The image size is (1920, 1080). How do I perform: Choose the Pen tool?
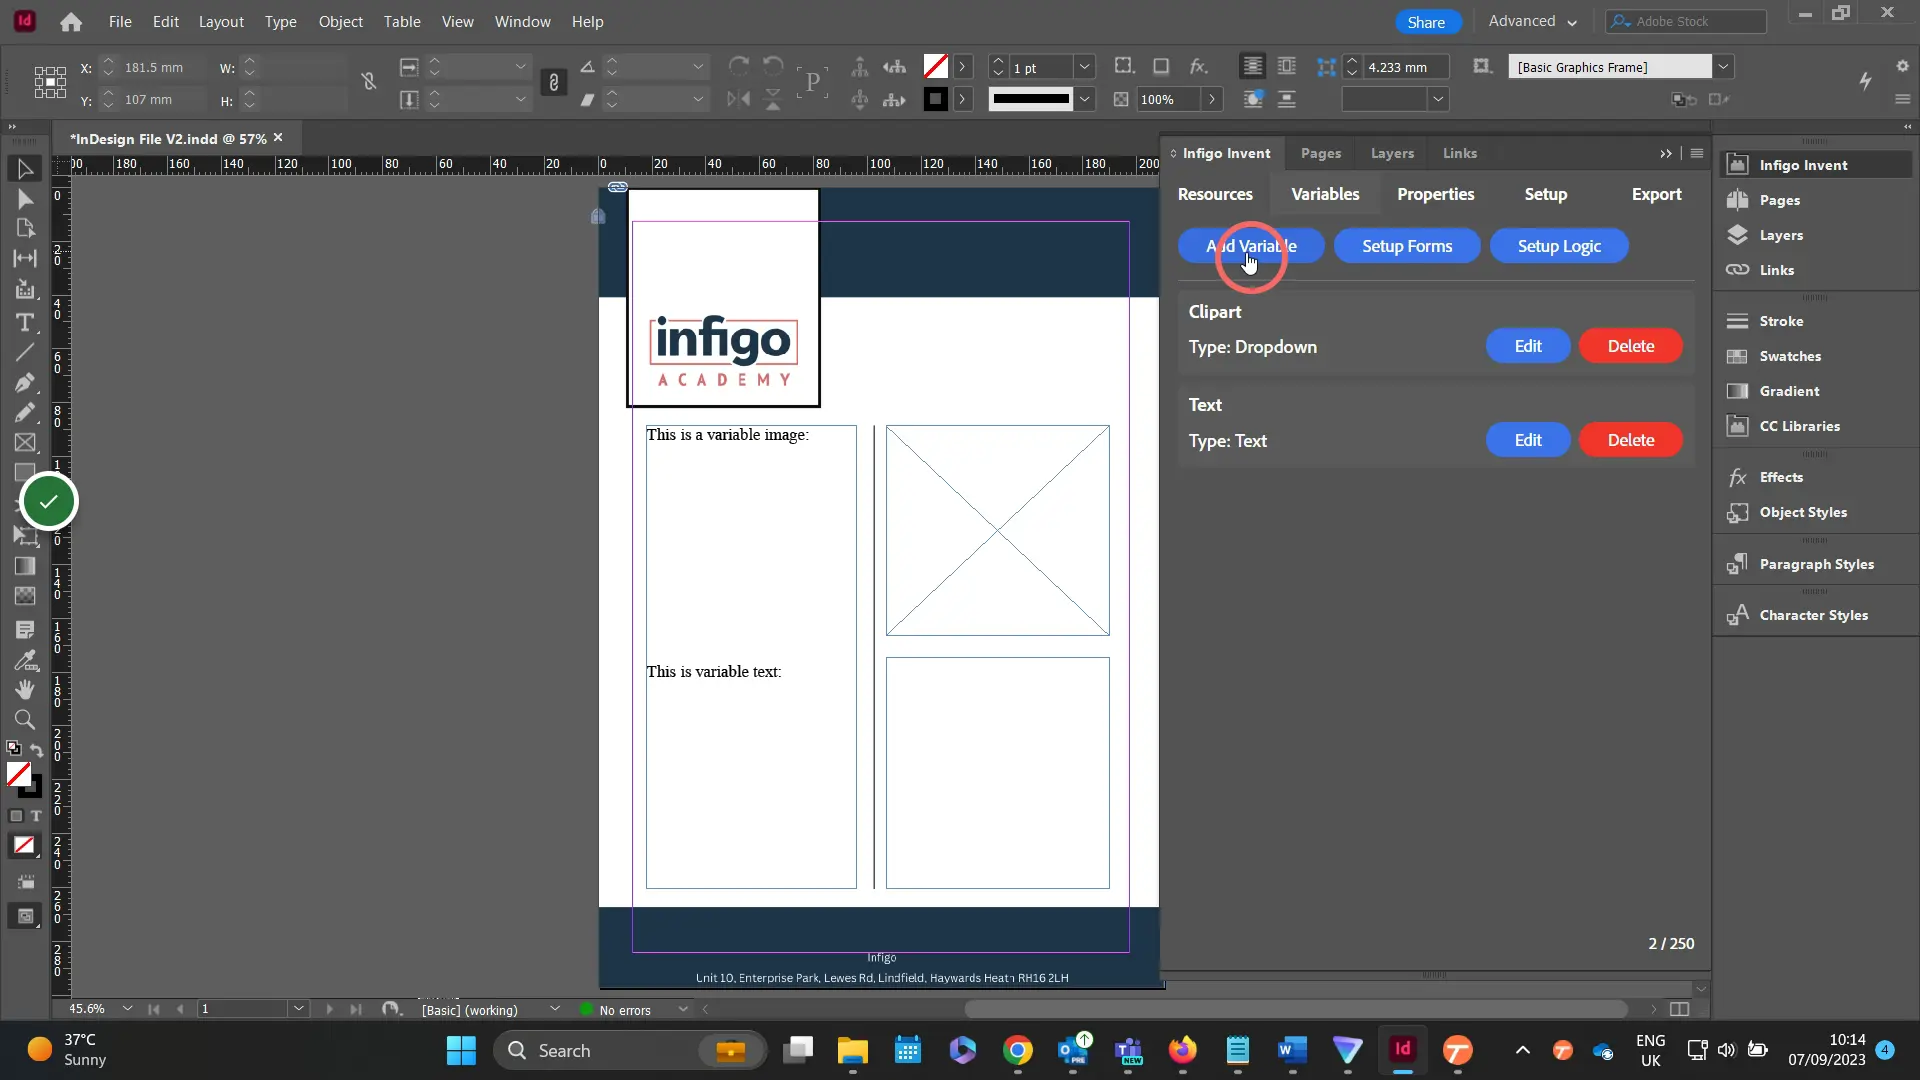(x=25, y=383)
